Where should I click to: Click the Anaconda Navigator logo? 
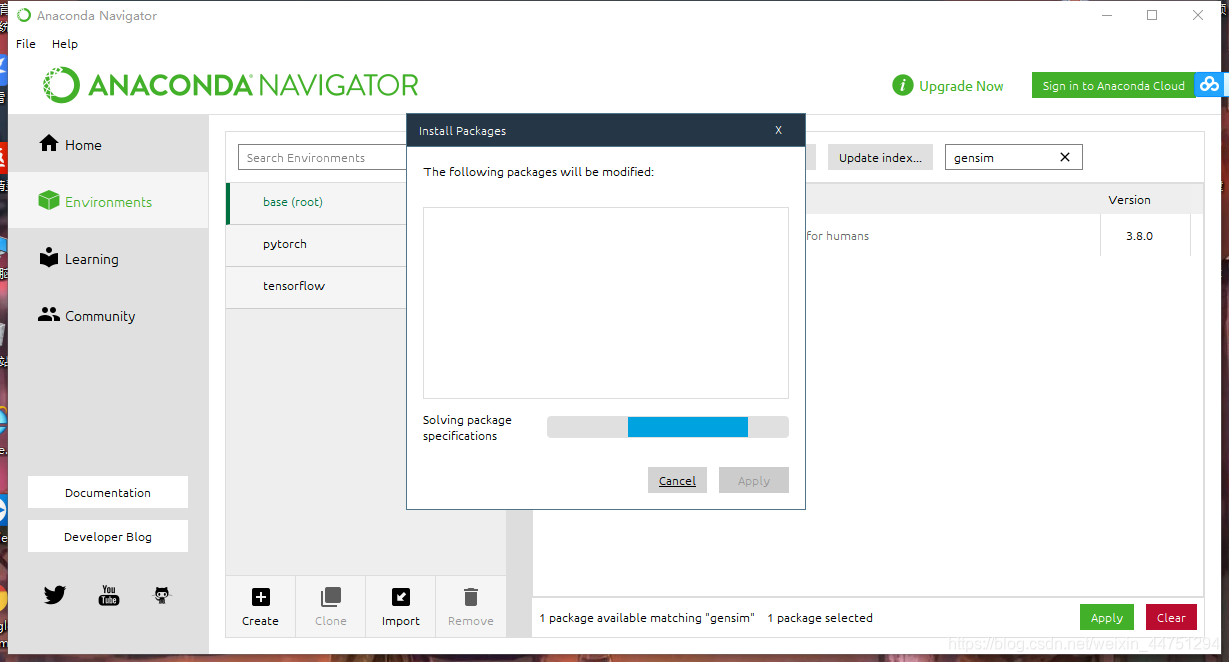[231, 85]
